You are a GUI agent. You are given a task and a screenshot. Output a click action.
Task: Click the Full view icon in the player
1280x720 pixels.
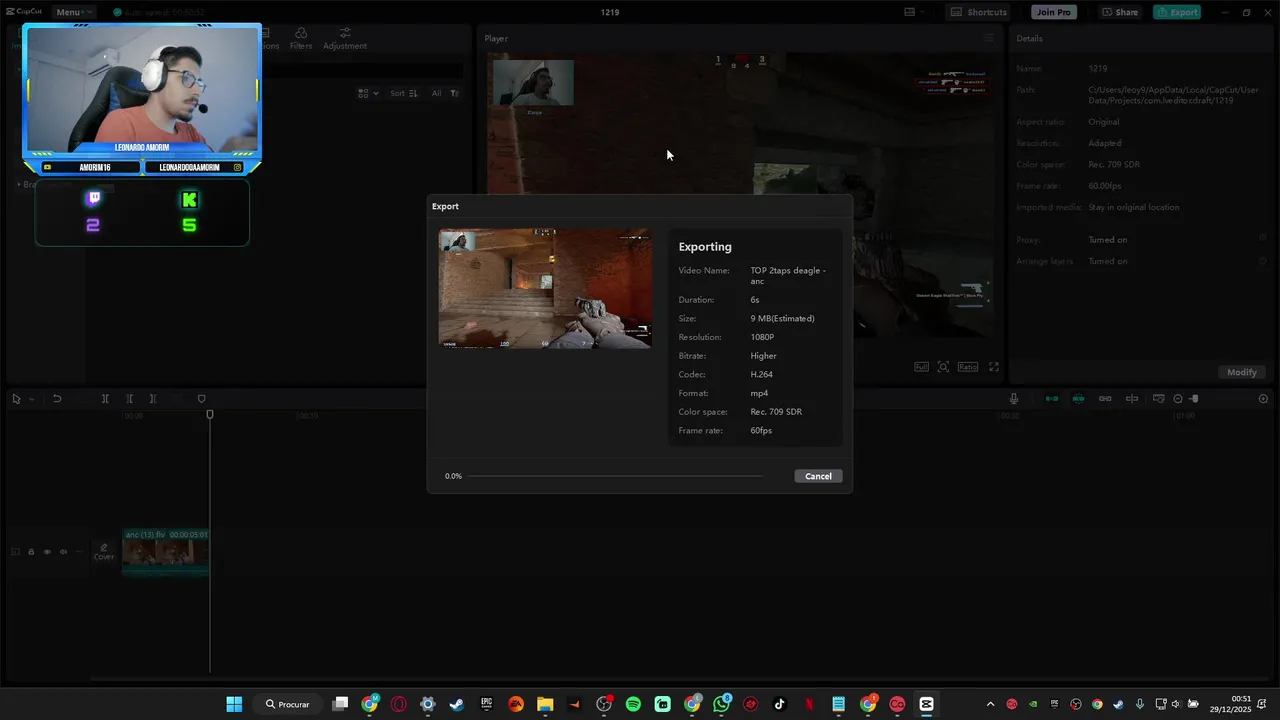point(921,367)
